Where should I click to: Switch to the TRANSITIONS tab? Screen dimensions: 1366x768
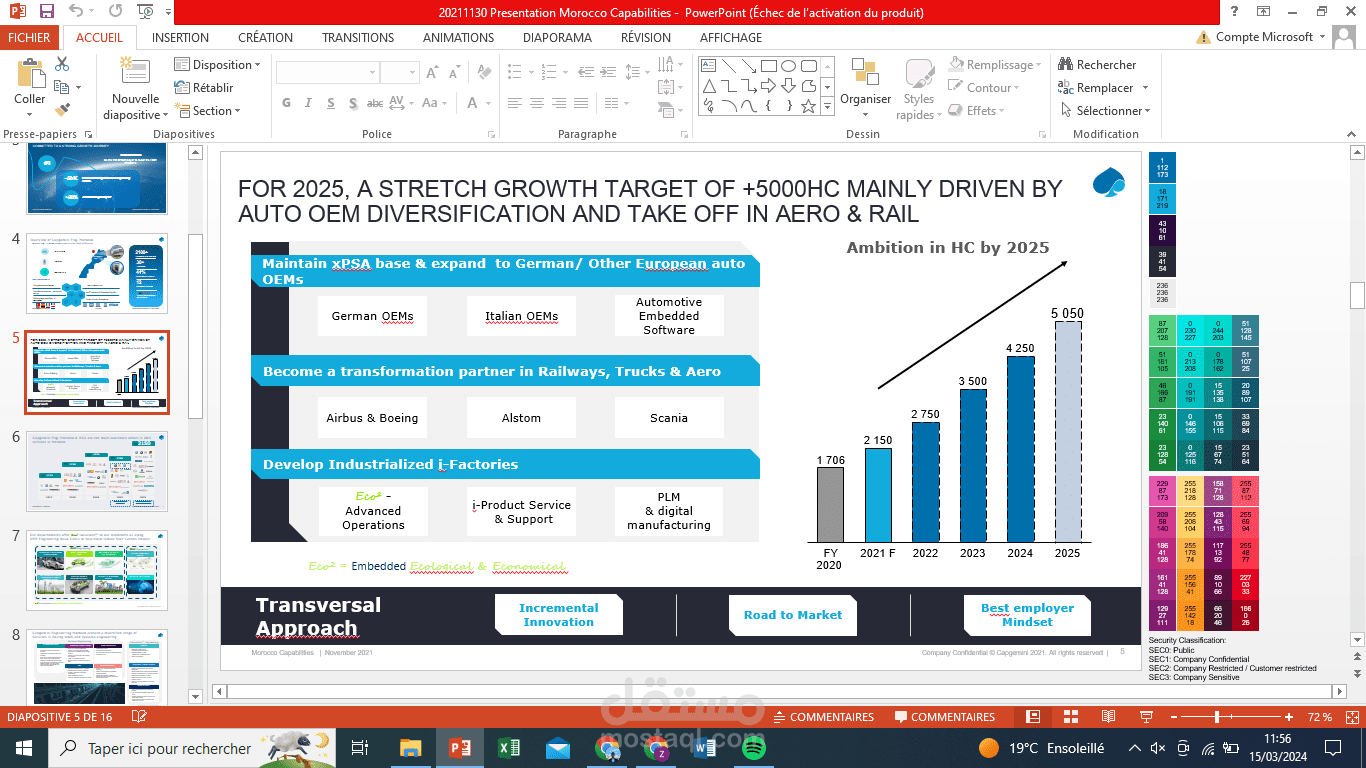[x=358, y=37]
